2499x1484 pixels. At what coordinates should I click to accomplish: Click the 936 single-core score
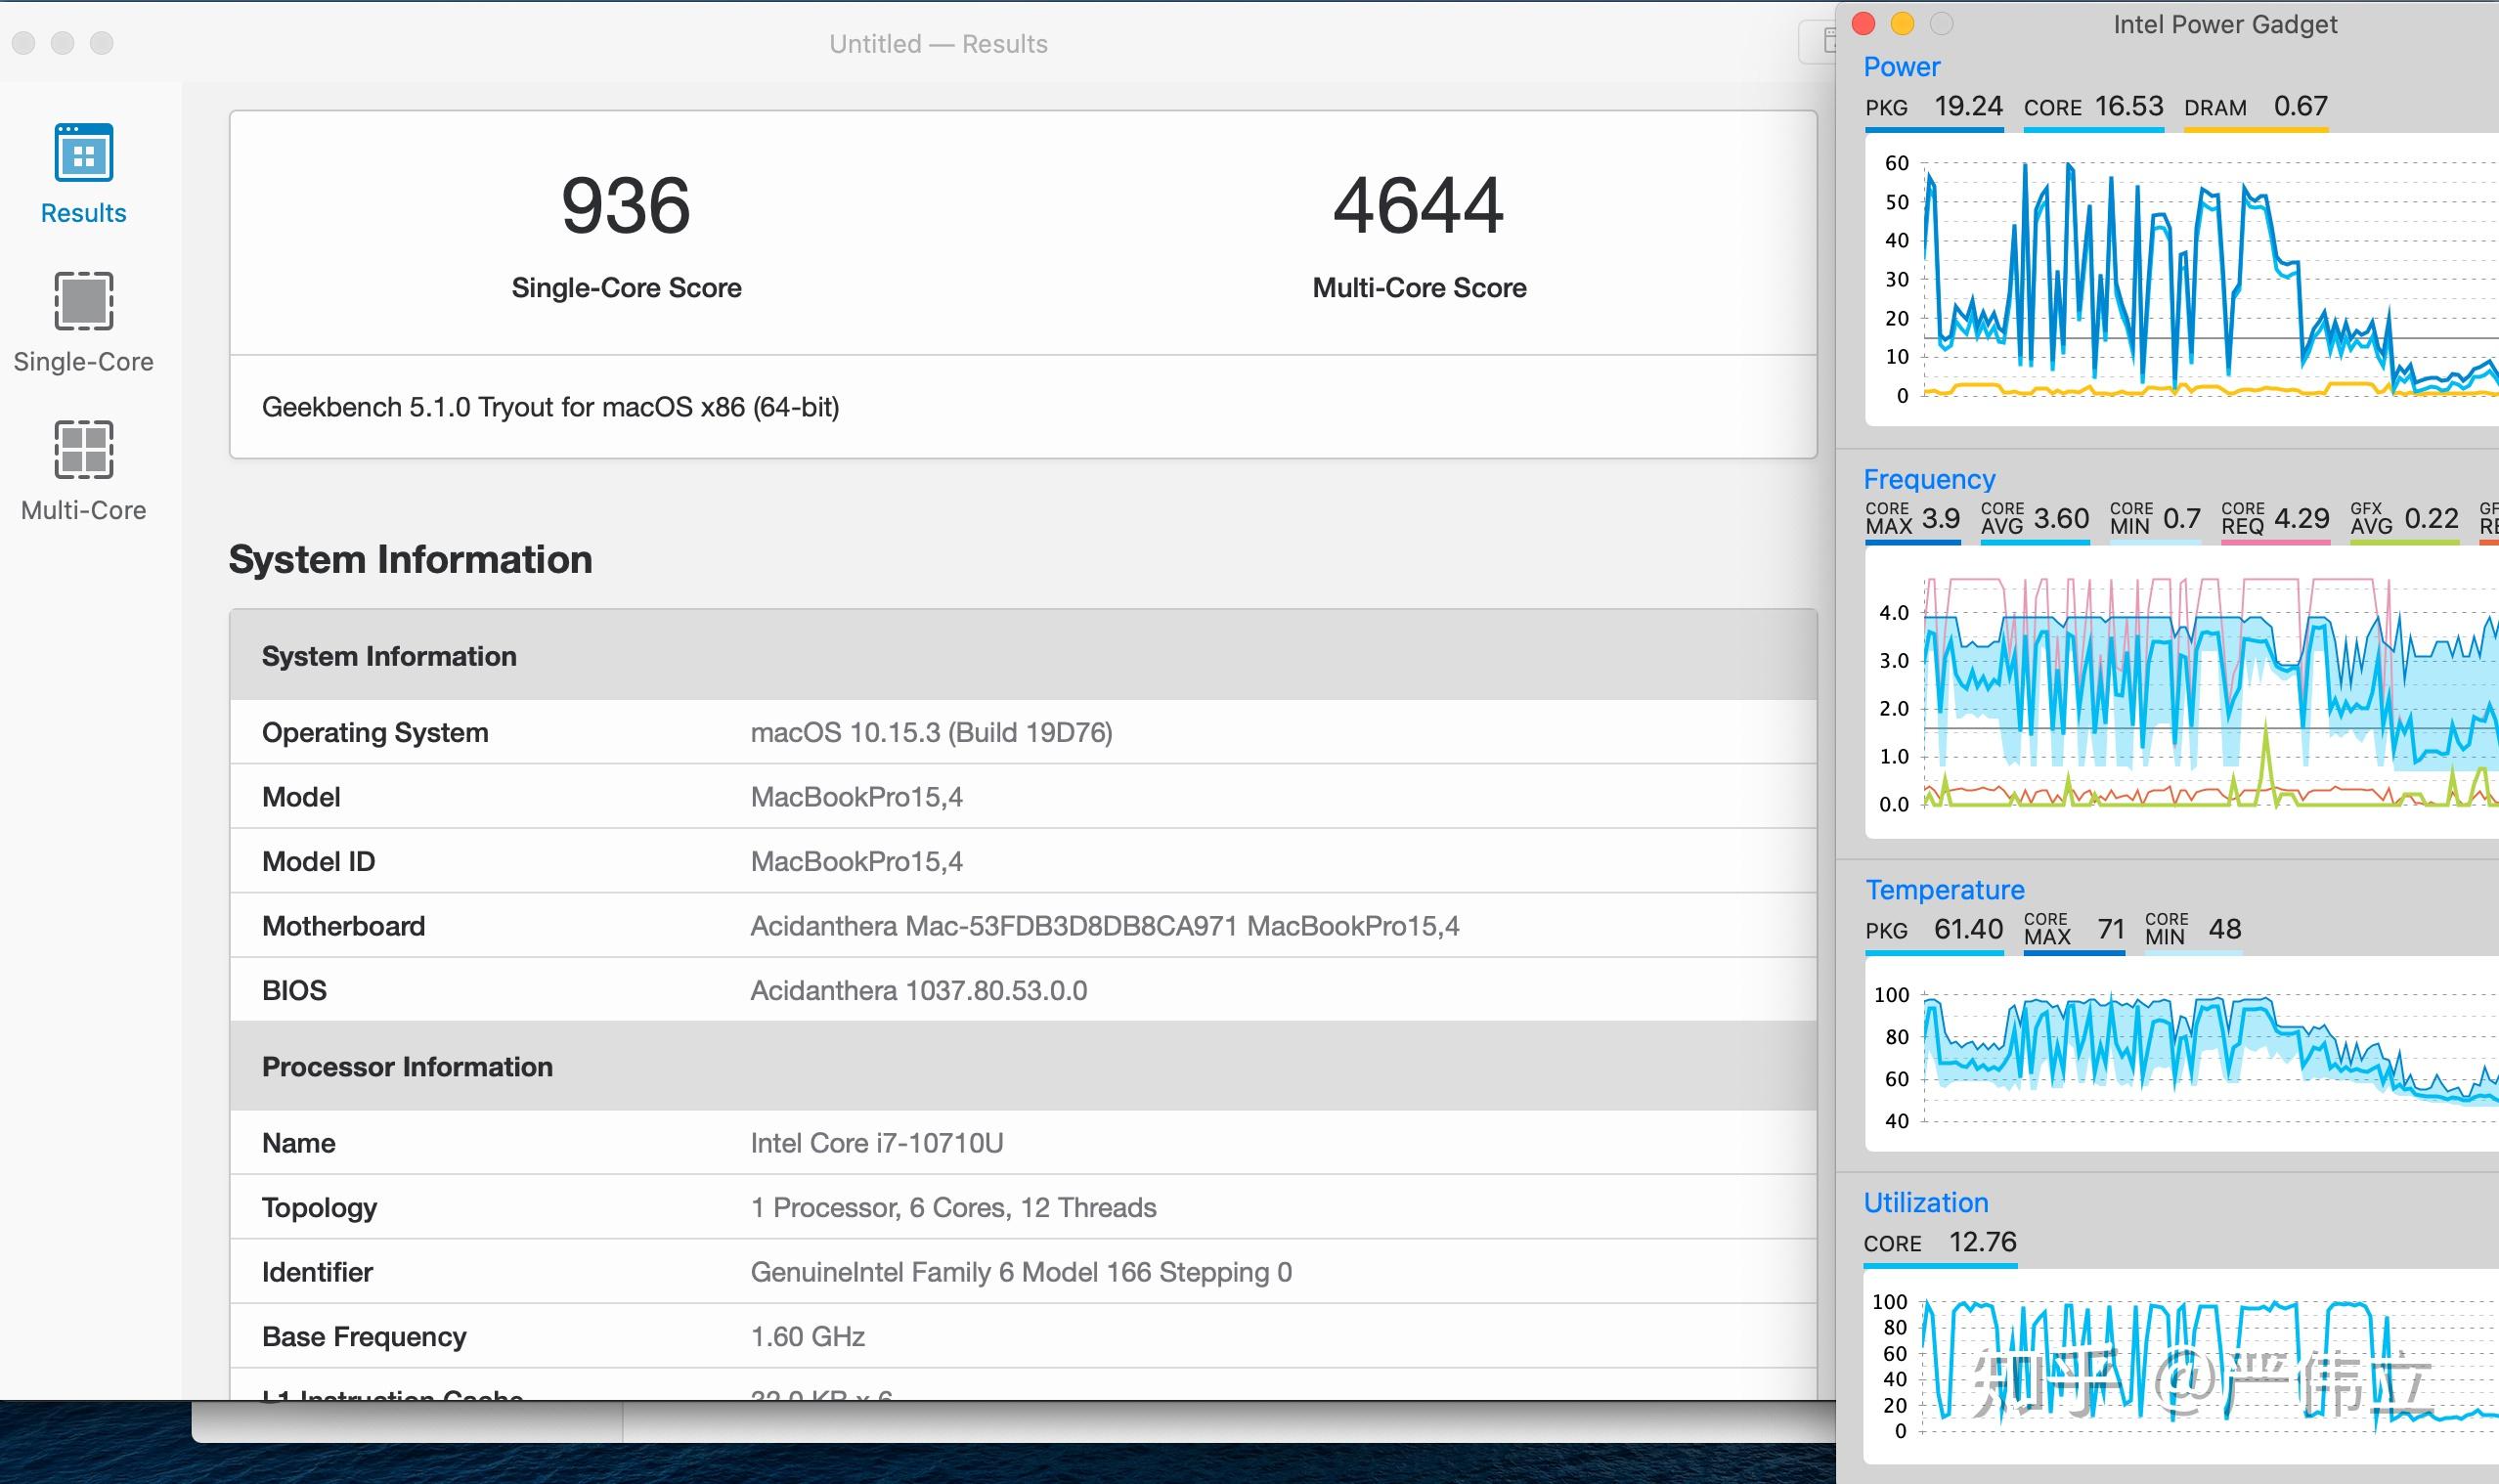coord(626,205)
